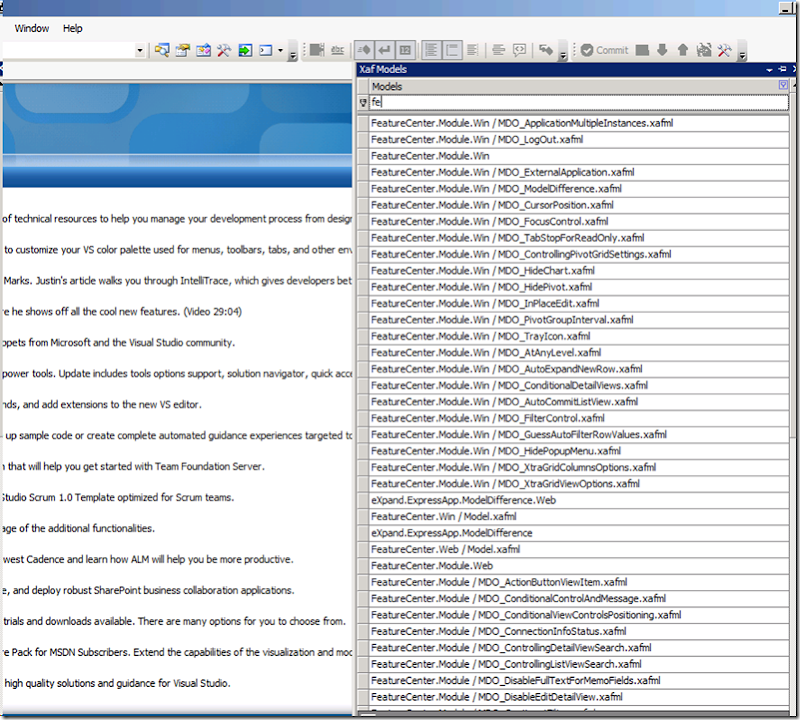The width and height of the screenshot is (800, 720).
Task: Open the Solution Explorer toolbar icon
Action: tap(162, 50)
